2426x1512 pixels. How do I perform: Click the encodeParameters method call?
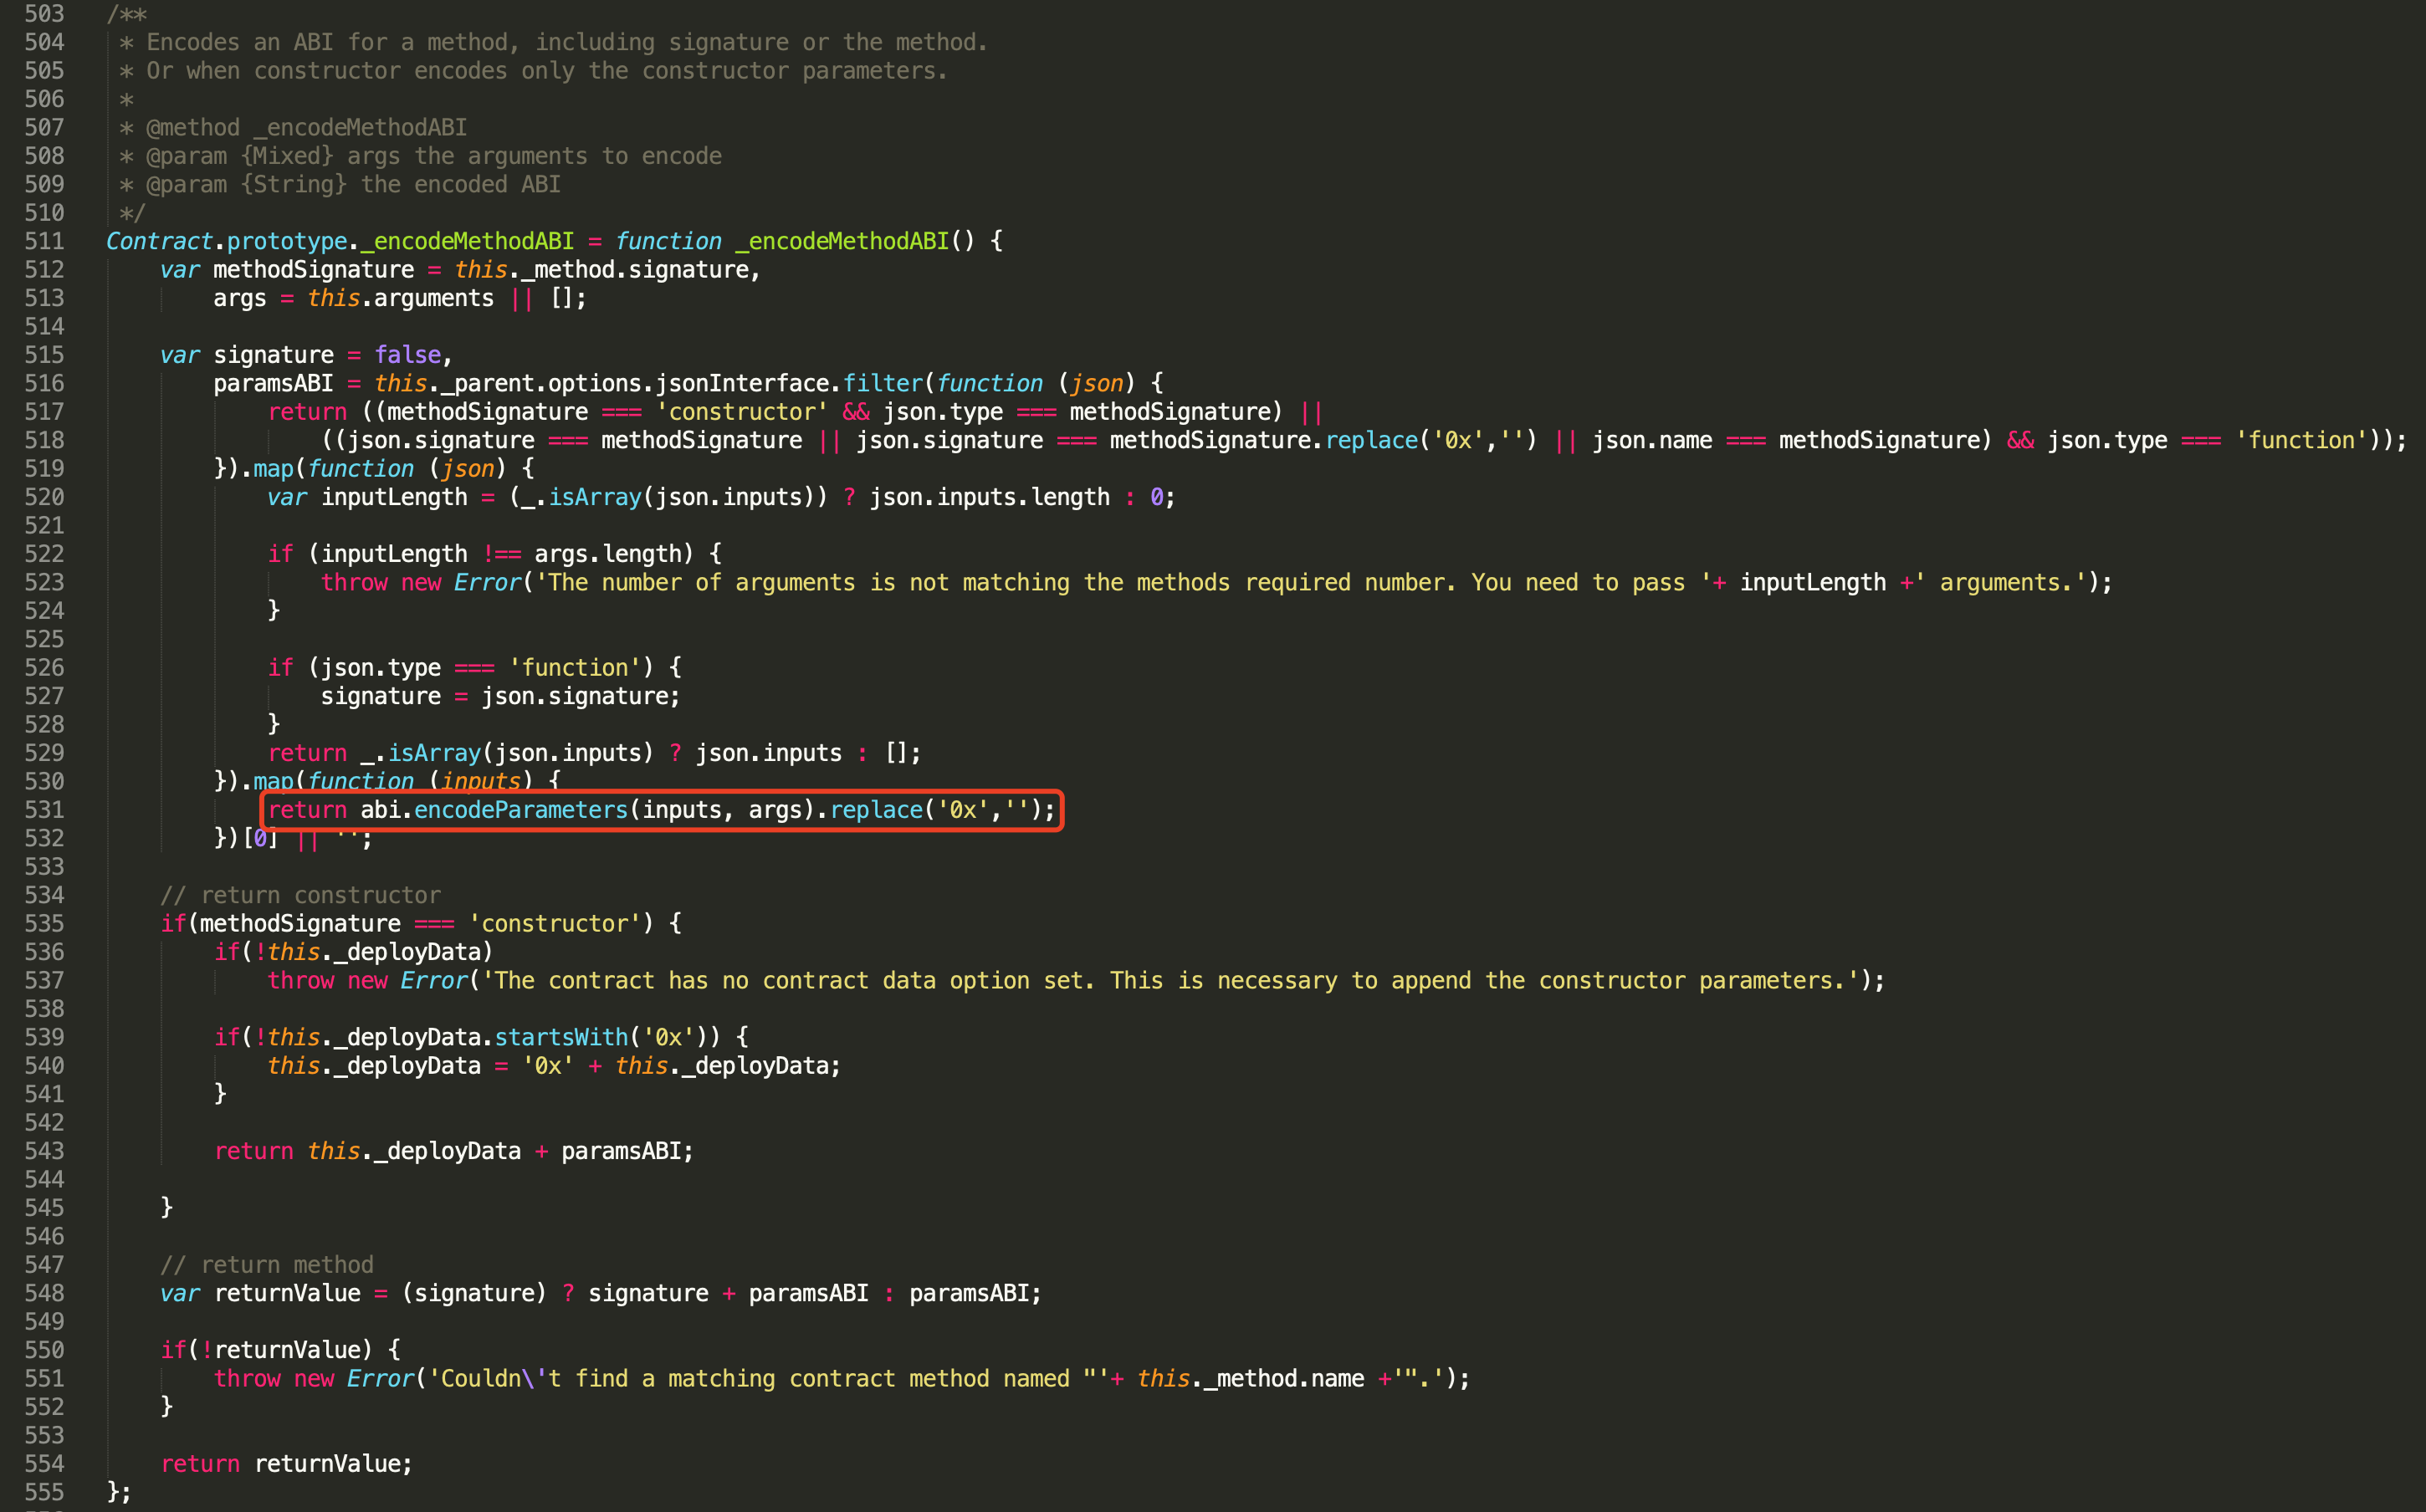(x=520, y=810)
